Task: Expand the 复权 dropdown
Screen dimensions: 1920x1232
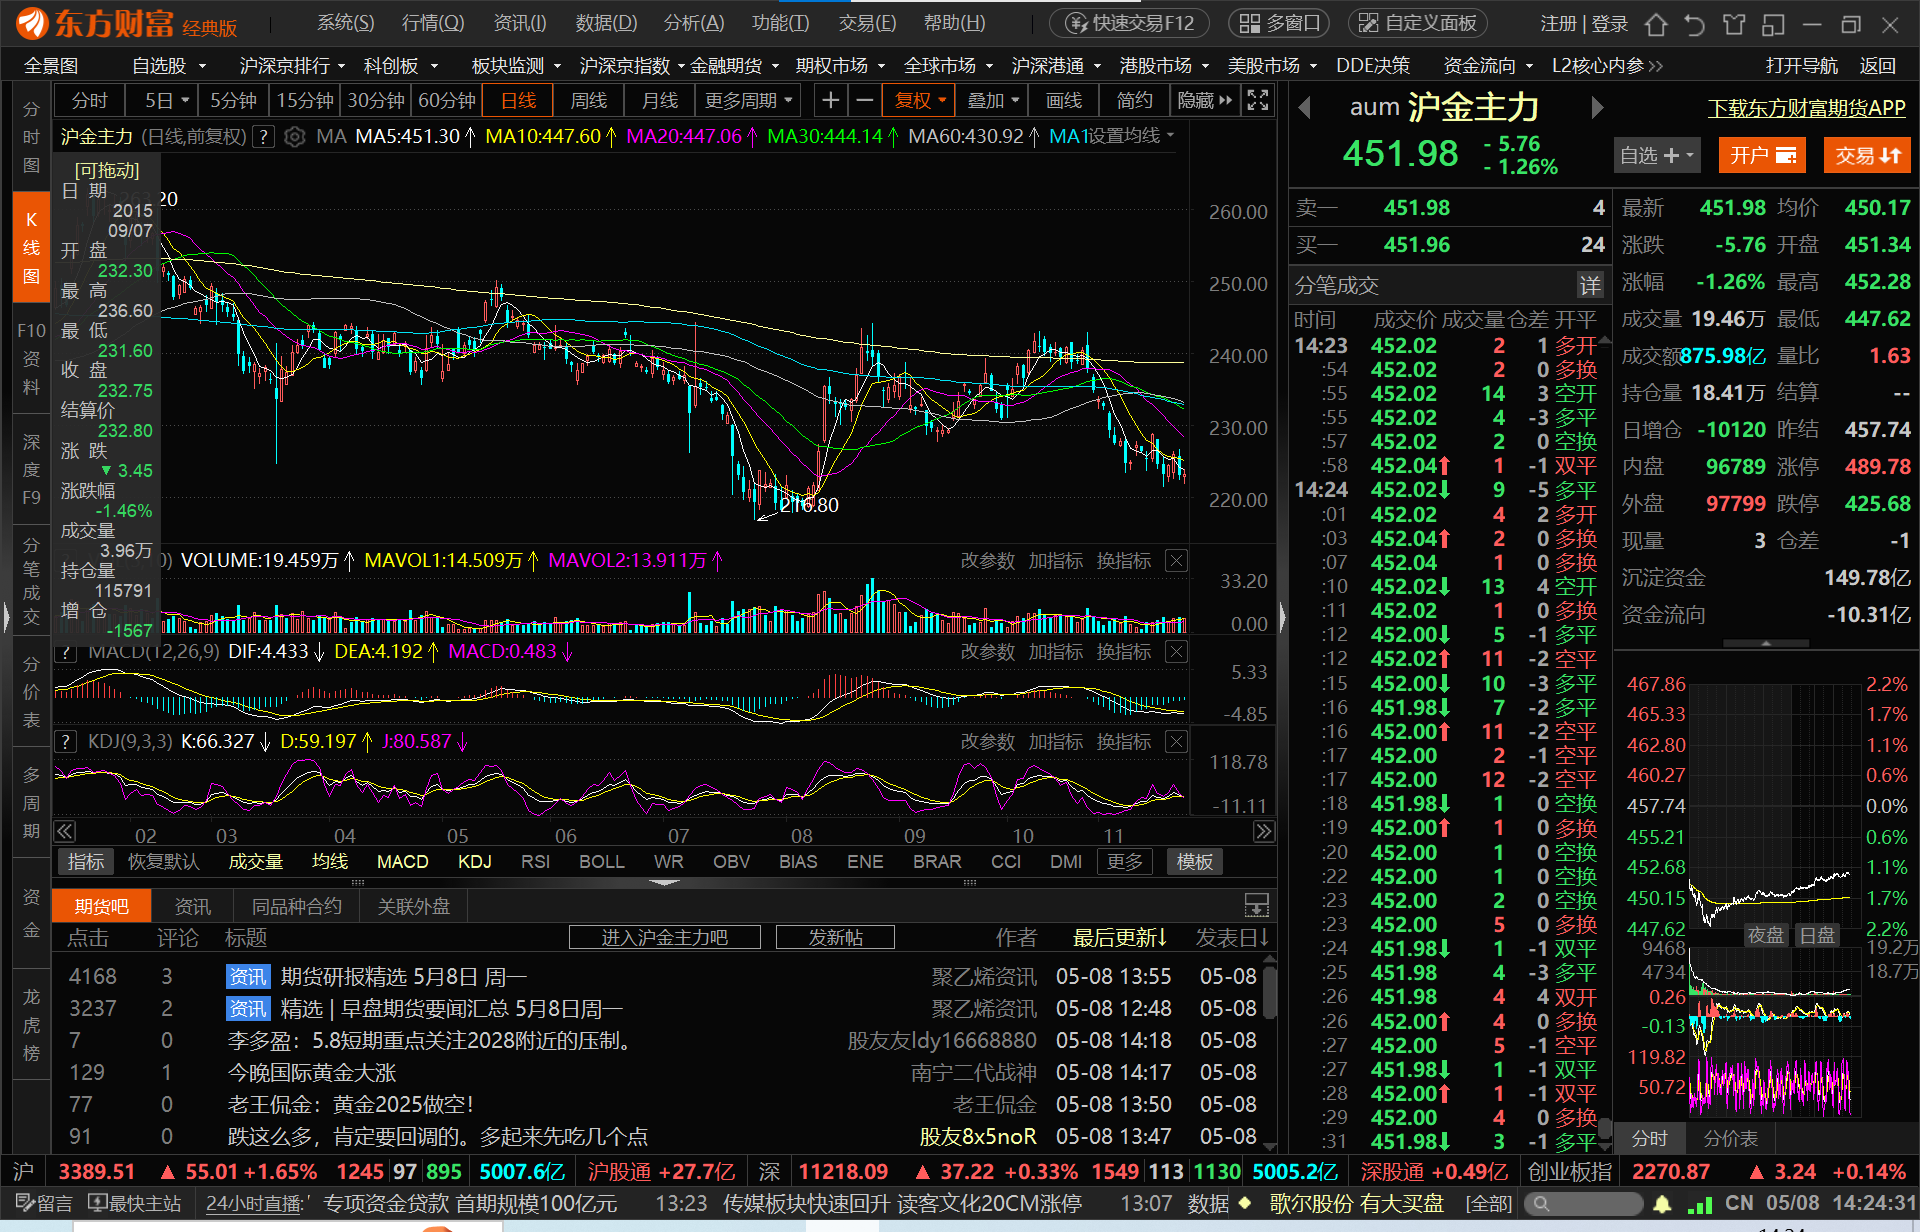Action: pyautogui.click(x=920, y=100)
